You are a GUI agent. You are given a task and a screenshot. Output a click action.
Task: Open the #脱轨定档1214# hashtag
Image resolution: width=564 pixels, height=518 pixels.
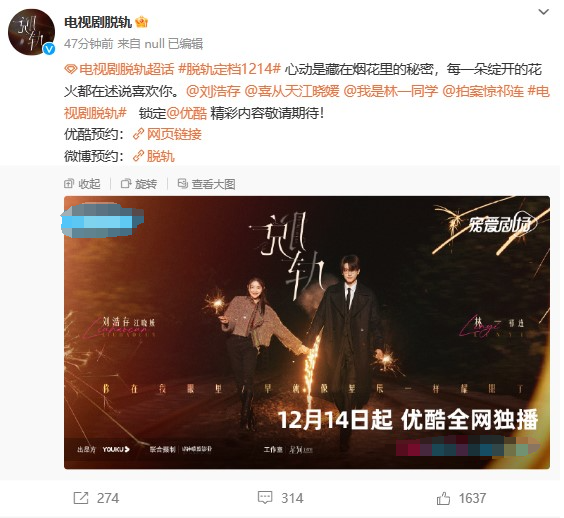click(229, 69)
